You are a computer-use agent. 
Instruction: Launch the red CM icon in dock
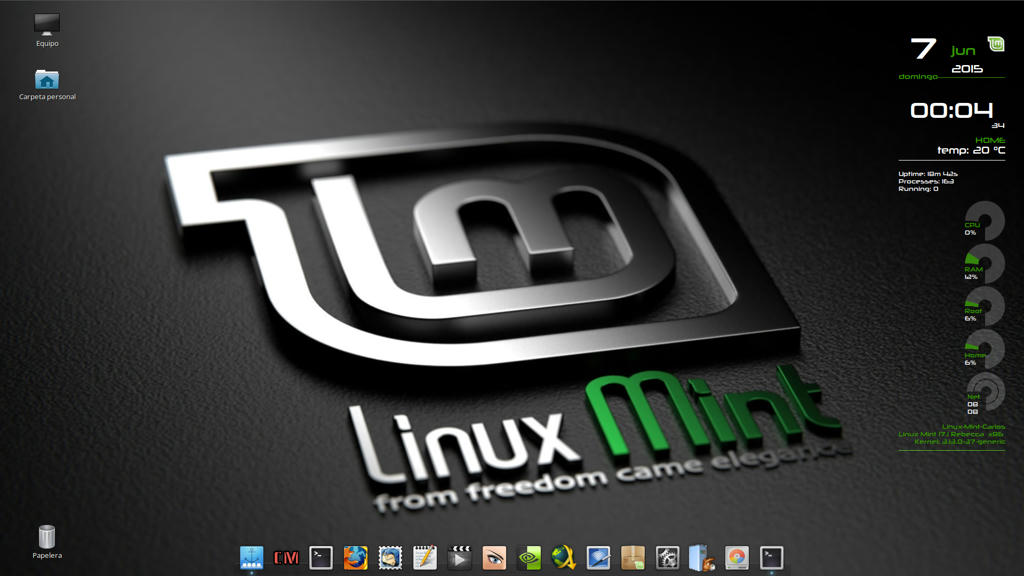coord(286,558)
